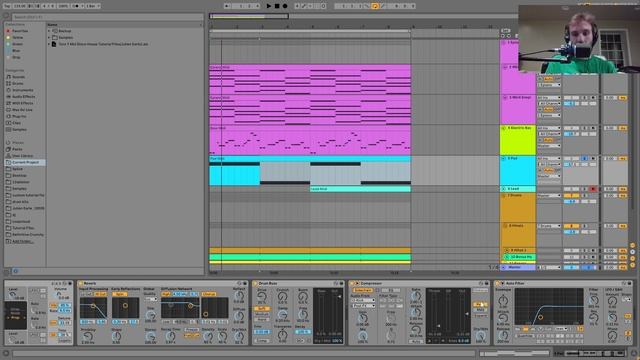Toggle the Info View button at bottom left
Screen dimensions: 640x360
pyautogui.click(x=6, y=353)
